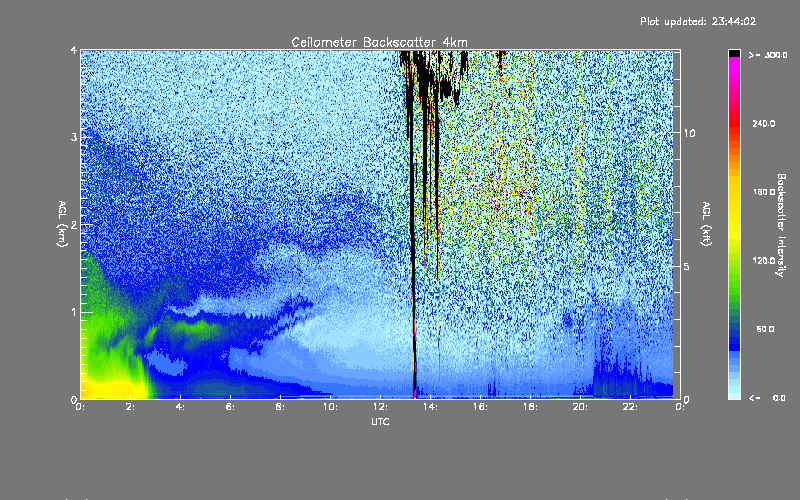
Task: Click the '3' km tick on left axis
Action: 74,137
